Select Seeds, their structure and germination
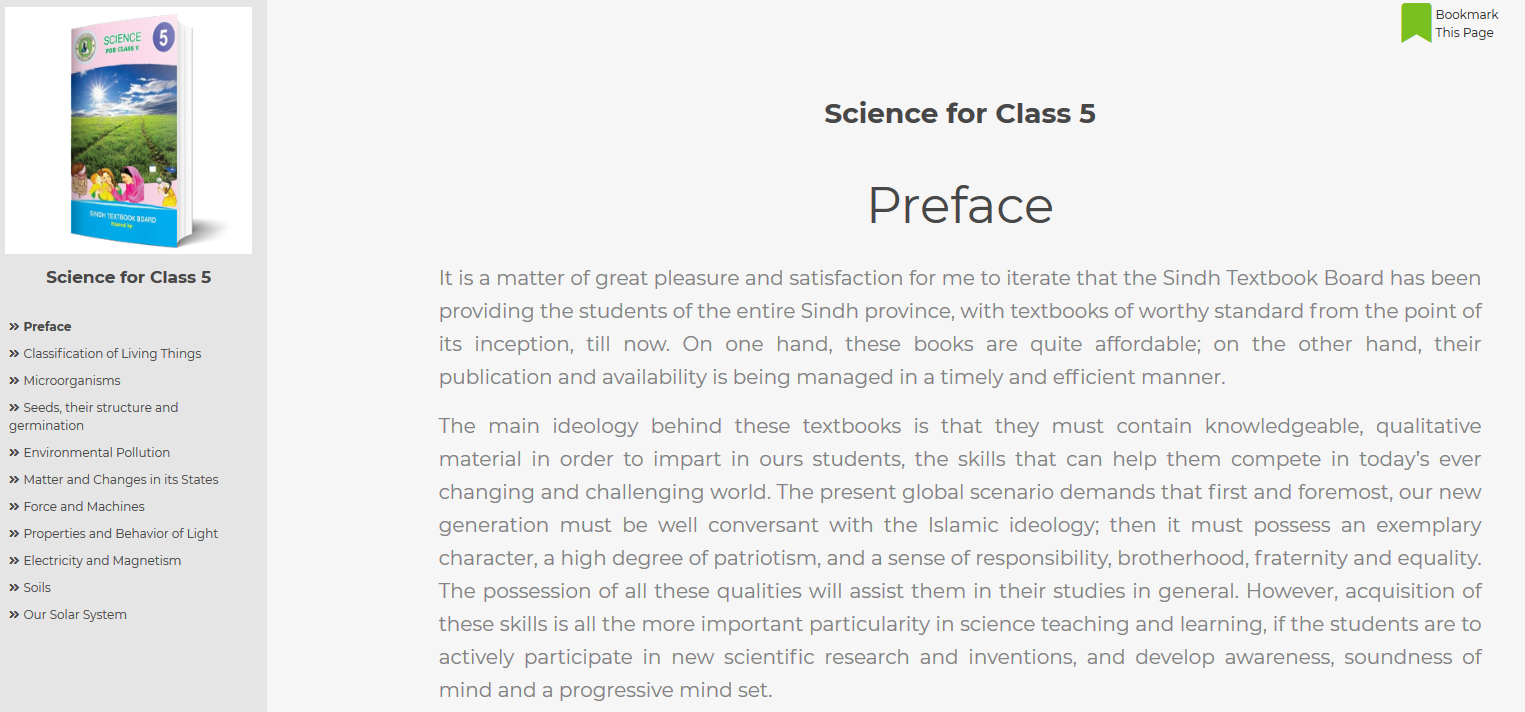1525x712 pixels. click(x=93, y=416)
